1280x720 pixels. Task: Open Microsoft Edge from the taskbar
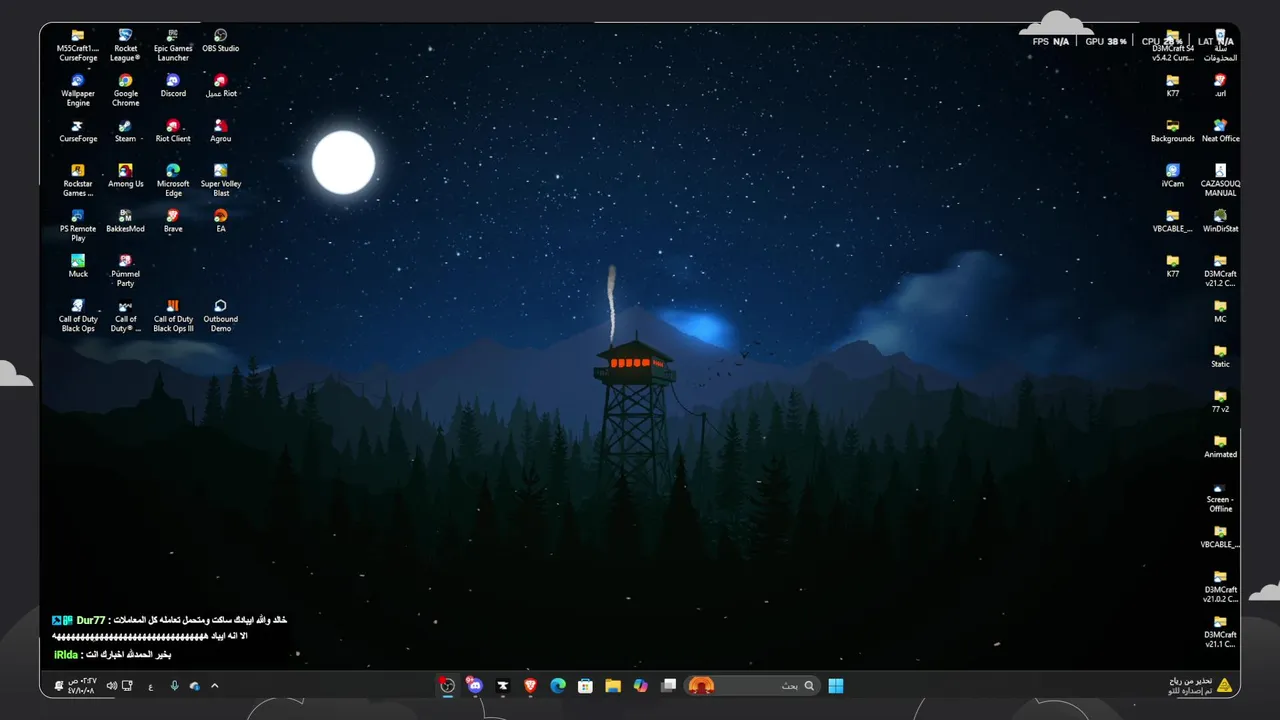558,686
